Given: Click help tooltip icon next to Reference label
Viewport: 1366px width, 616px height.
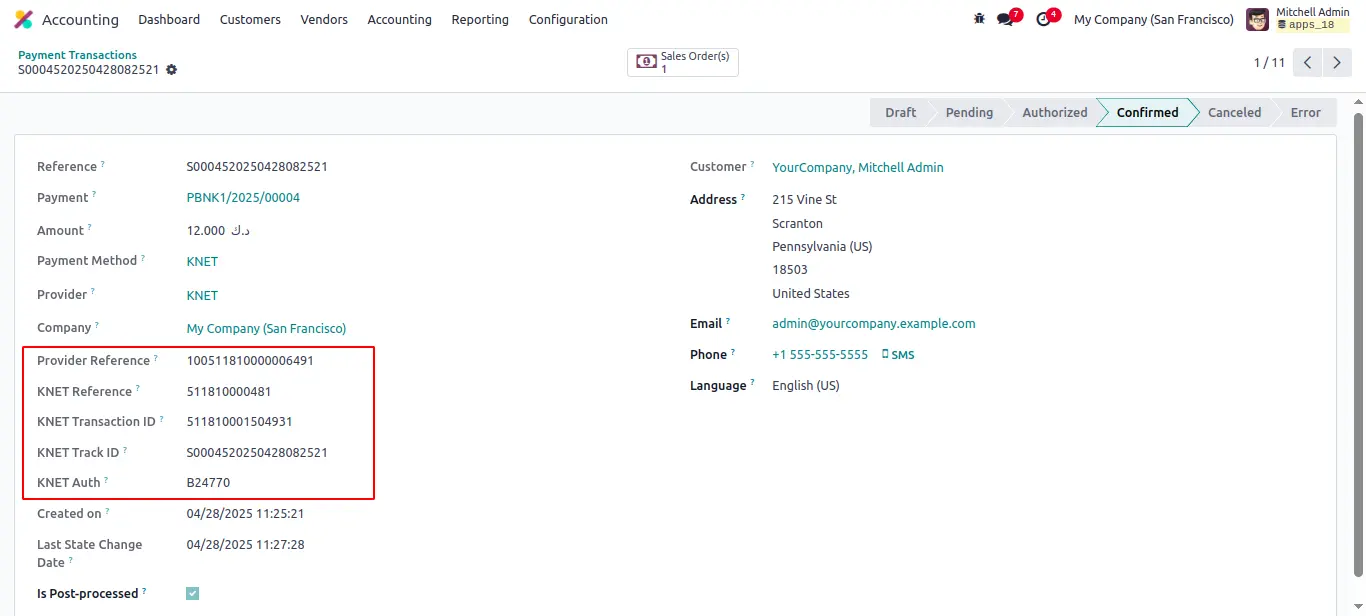Looking at the screenshot, I should [102, 163].
